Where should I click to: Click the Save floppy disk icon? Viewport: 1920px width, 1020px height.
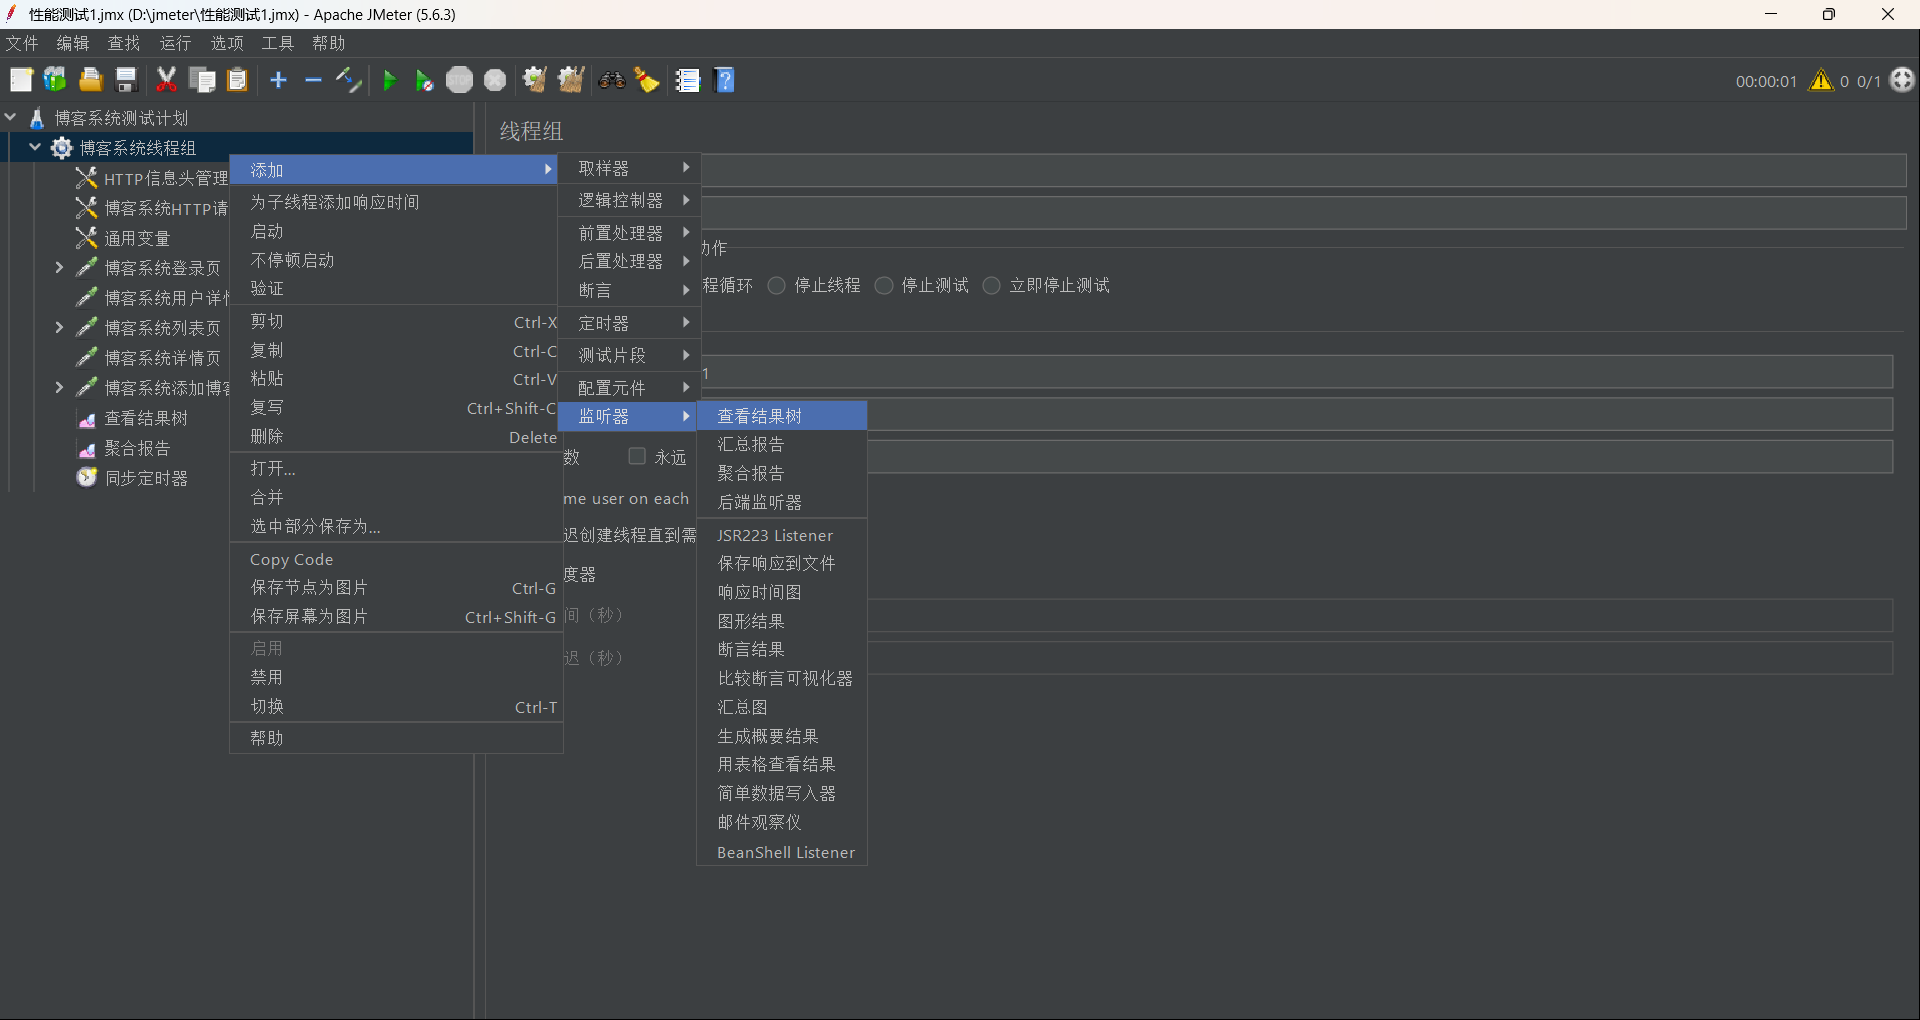[126, 80]
